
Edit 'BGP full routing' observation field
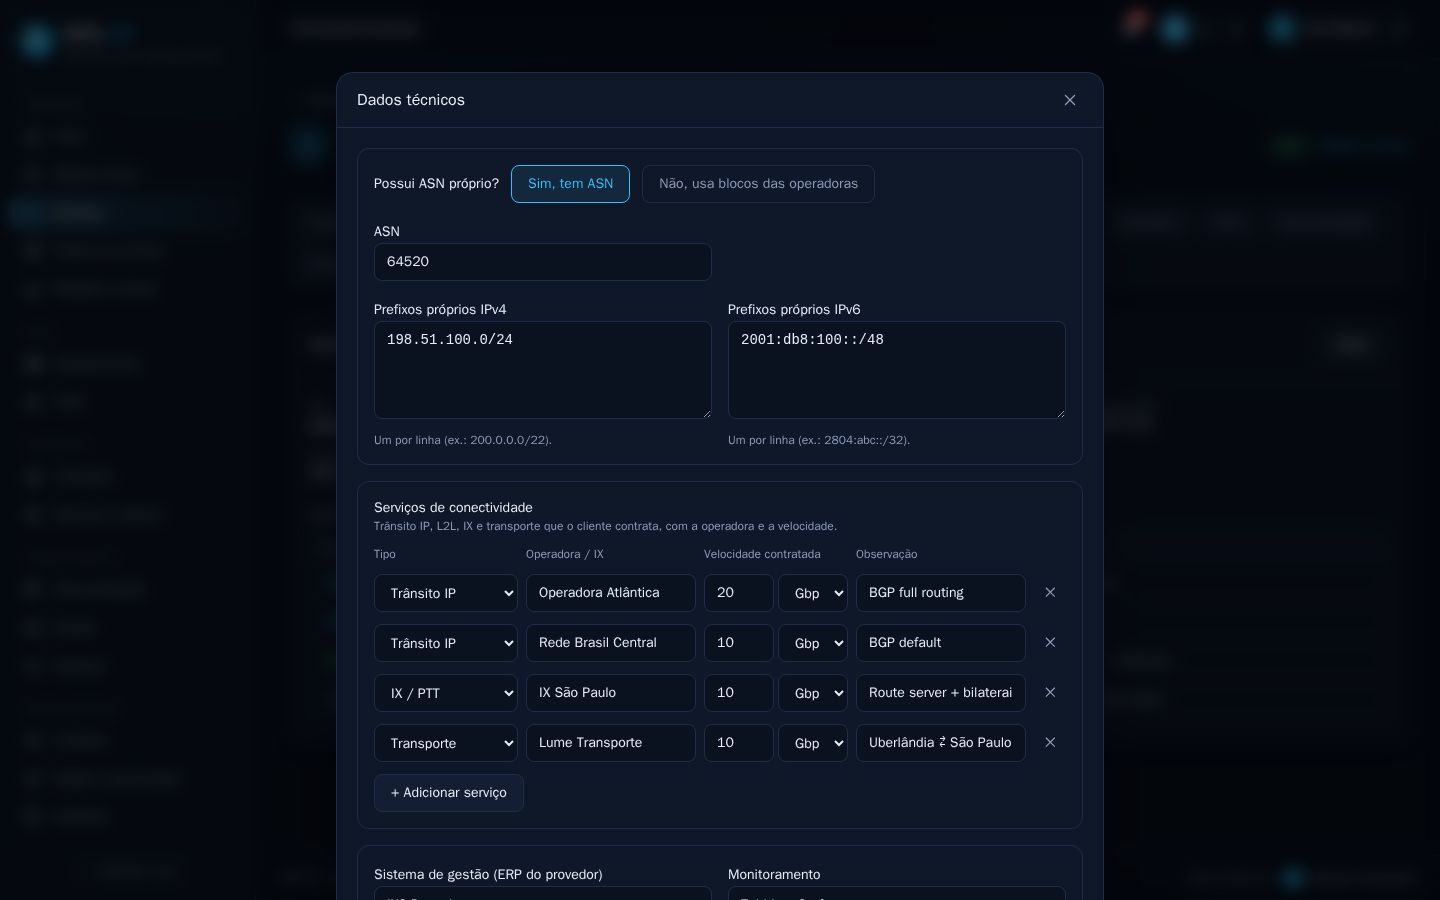(x=941, y=593)
